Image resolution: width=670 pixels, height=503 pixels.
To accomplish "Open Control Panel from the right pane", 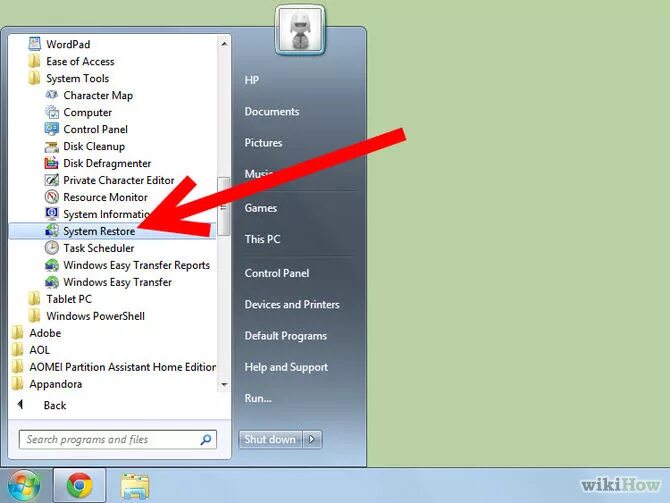I will click(277, 273).
